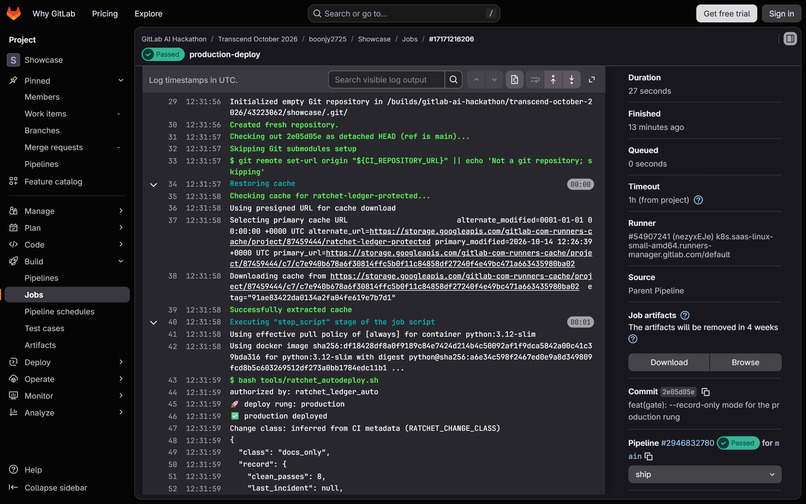The image size is (806, 504).
Task: Open Artifacts in sidebar
Action: click(40, 345)
